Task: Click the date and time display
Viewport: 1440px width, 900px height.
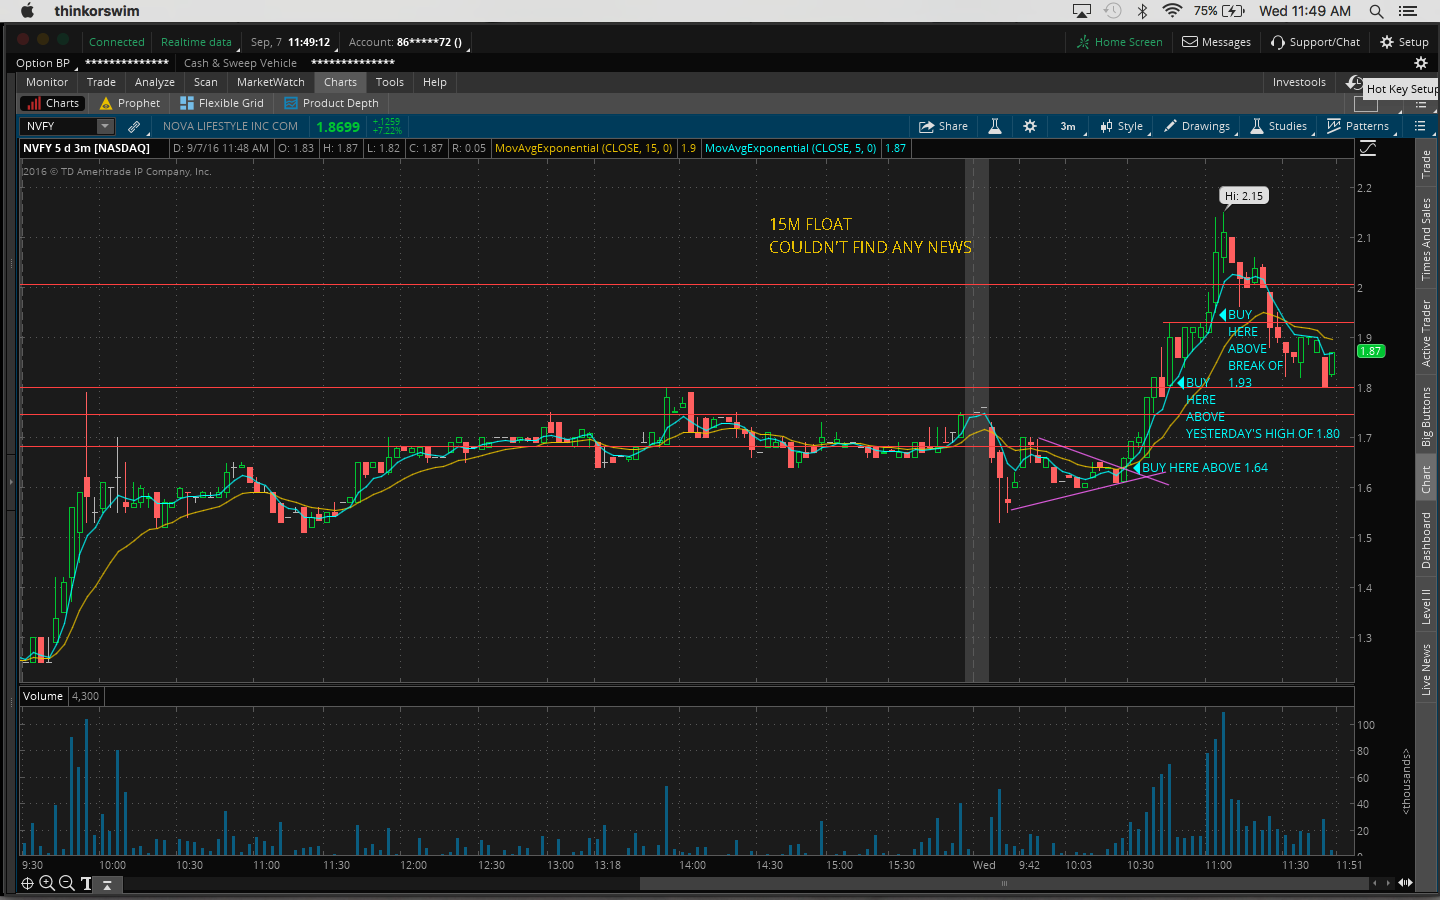Action: tap(290, 42)
